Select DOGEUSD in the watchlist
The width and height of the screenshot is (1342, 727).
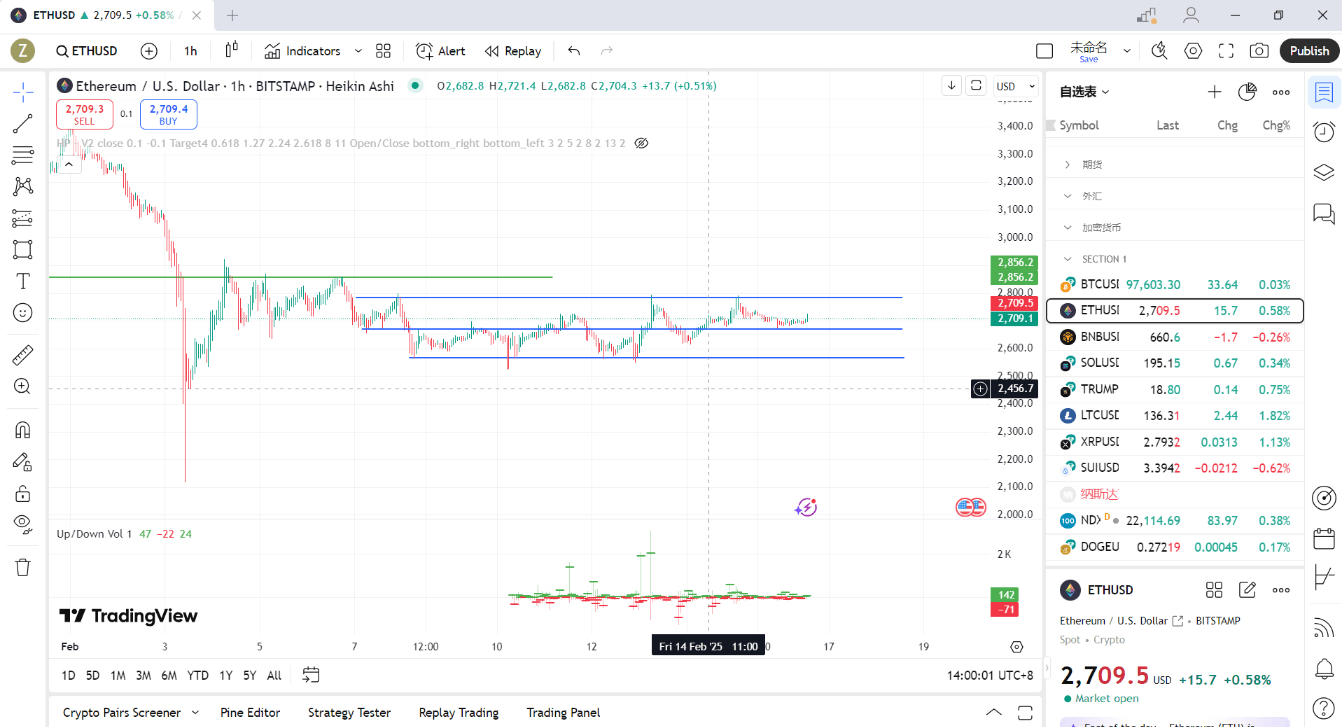[1175, 547]
